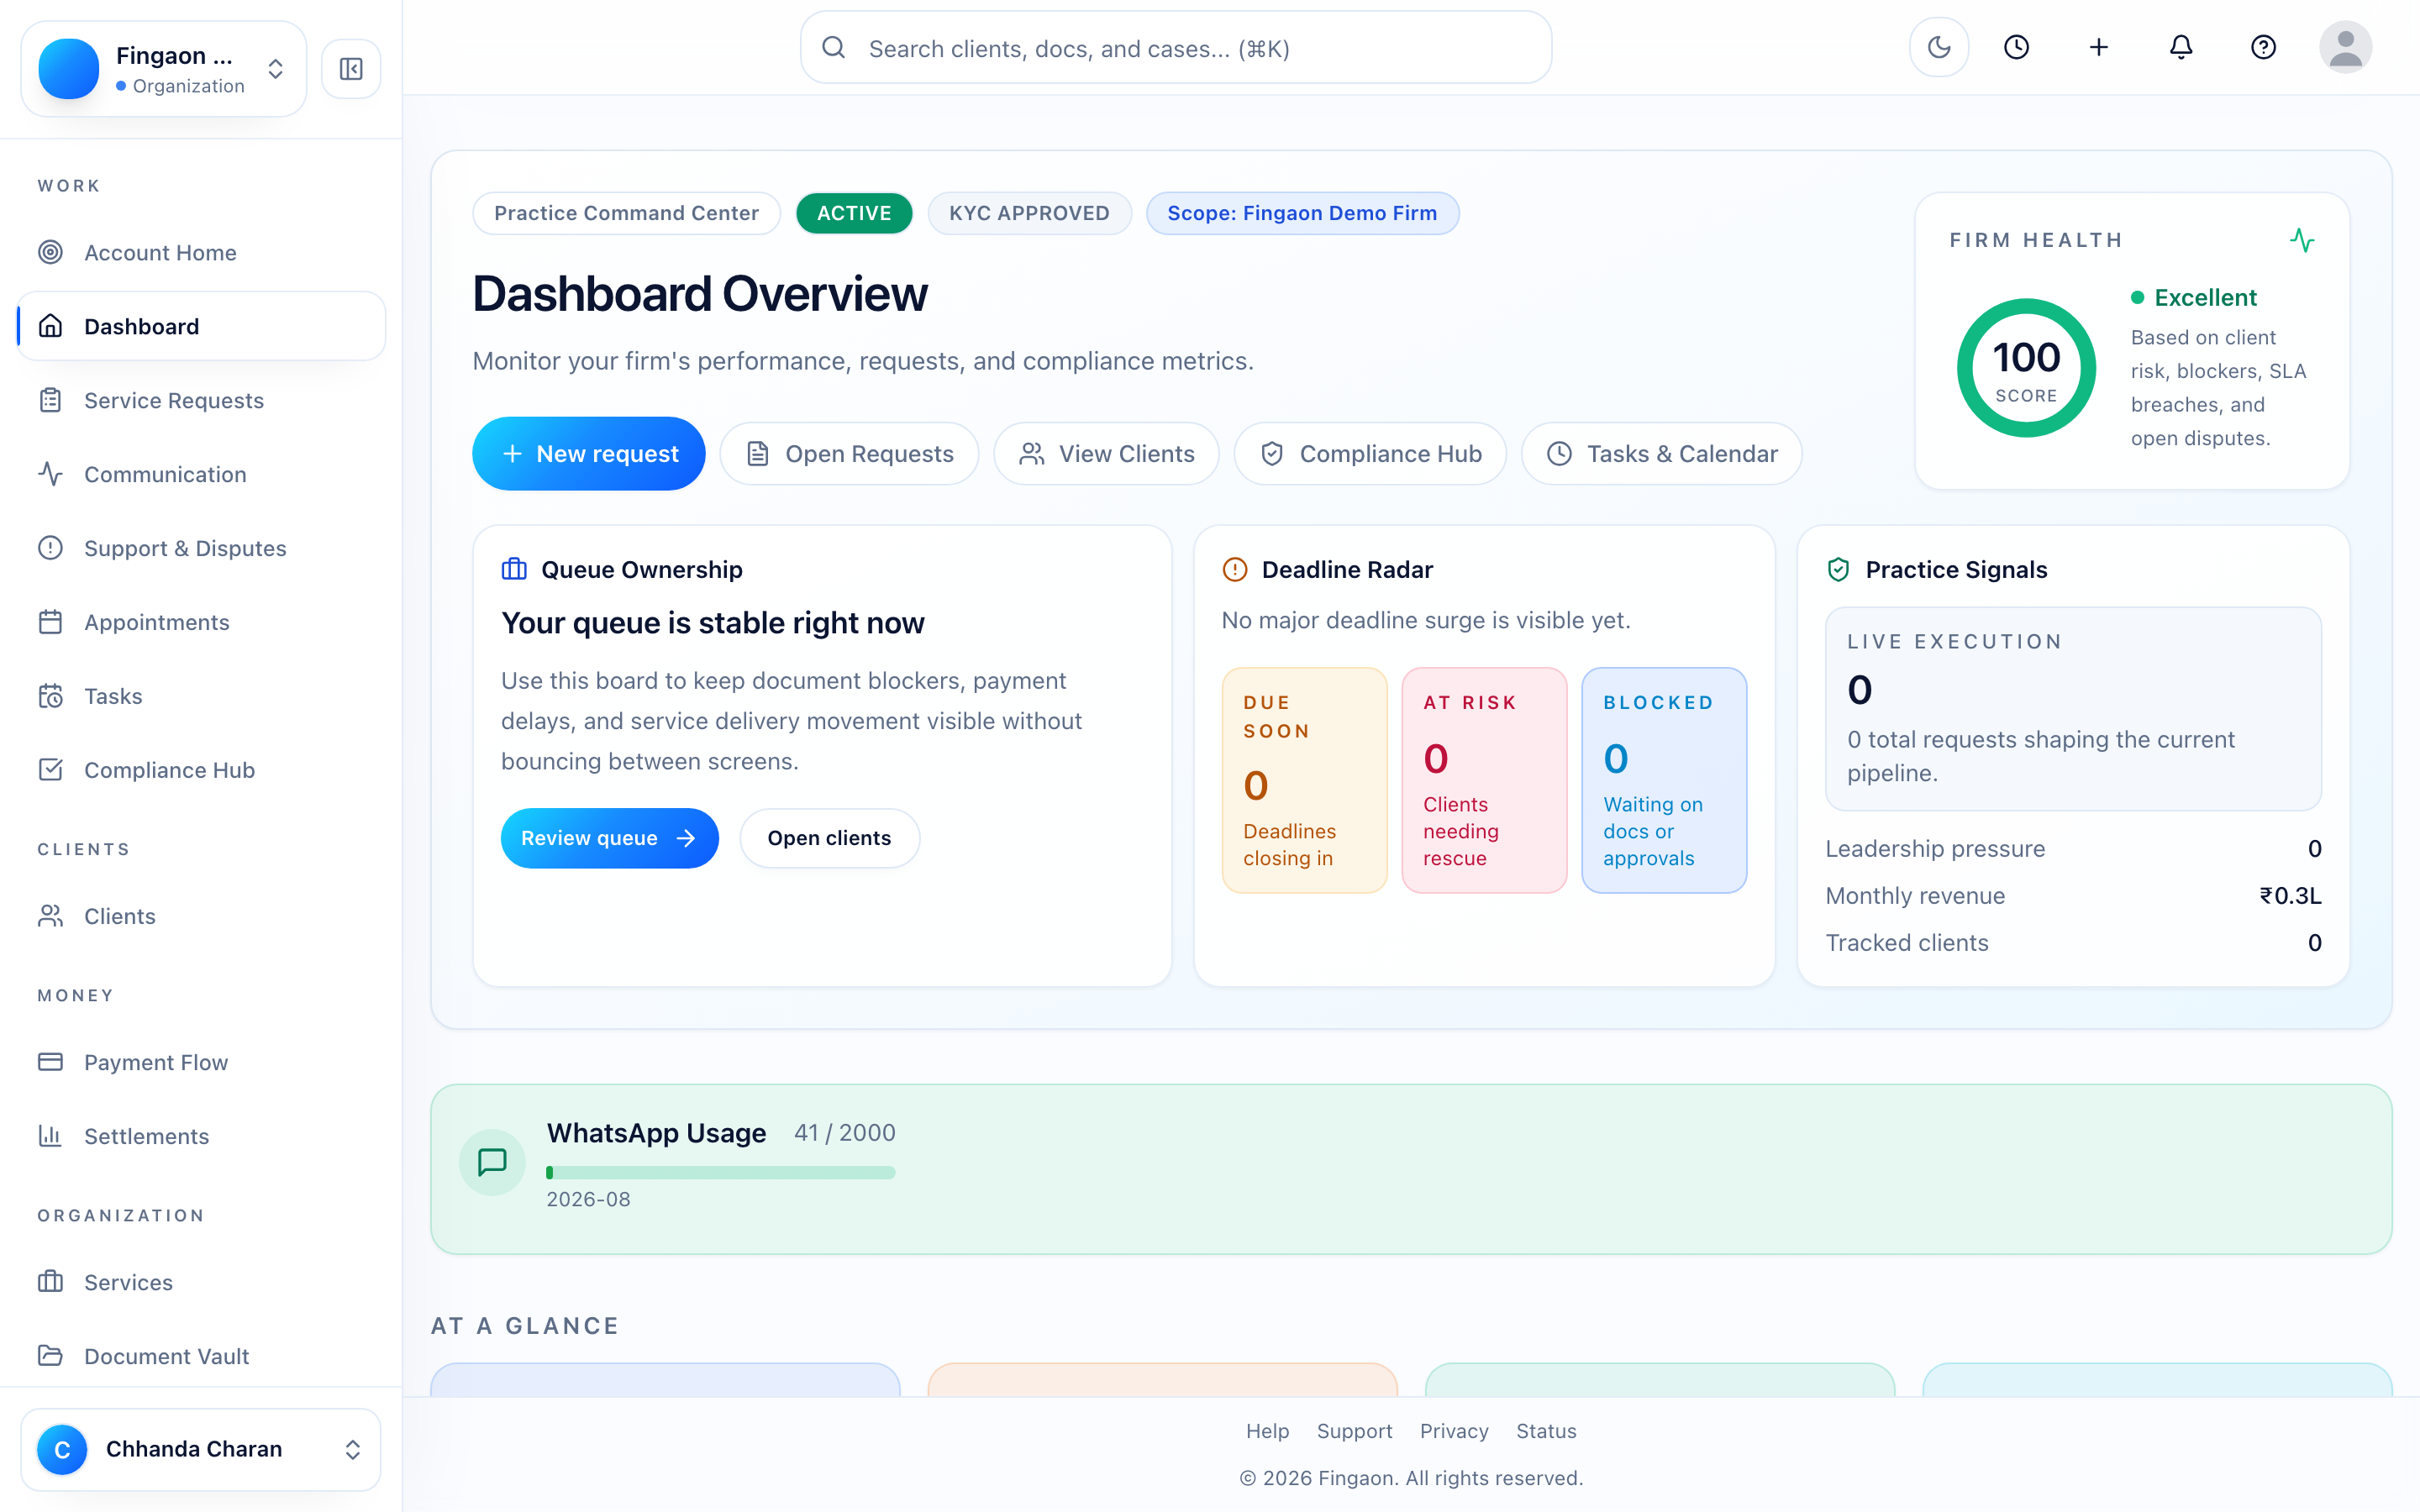Click the Leadership pressure row
The image size is (2420, 1512).
(2073, 848)
